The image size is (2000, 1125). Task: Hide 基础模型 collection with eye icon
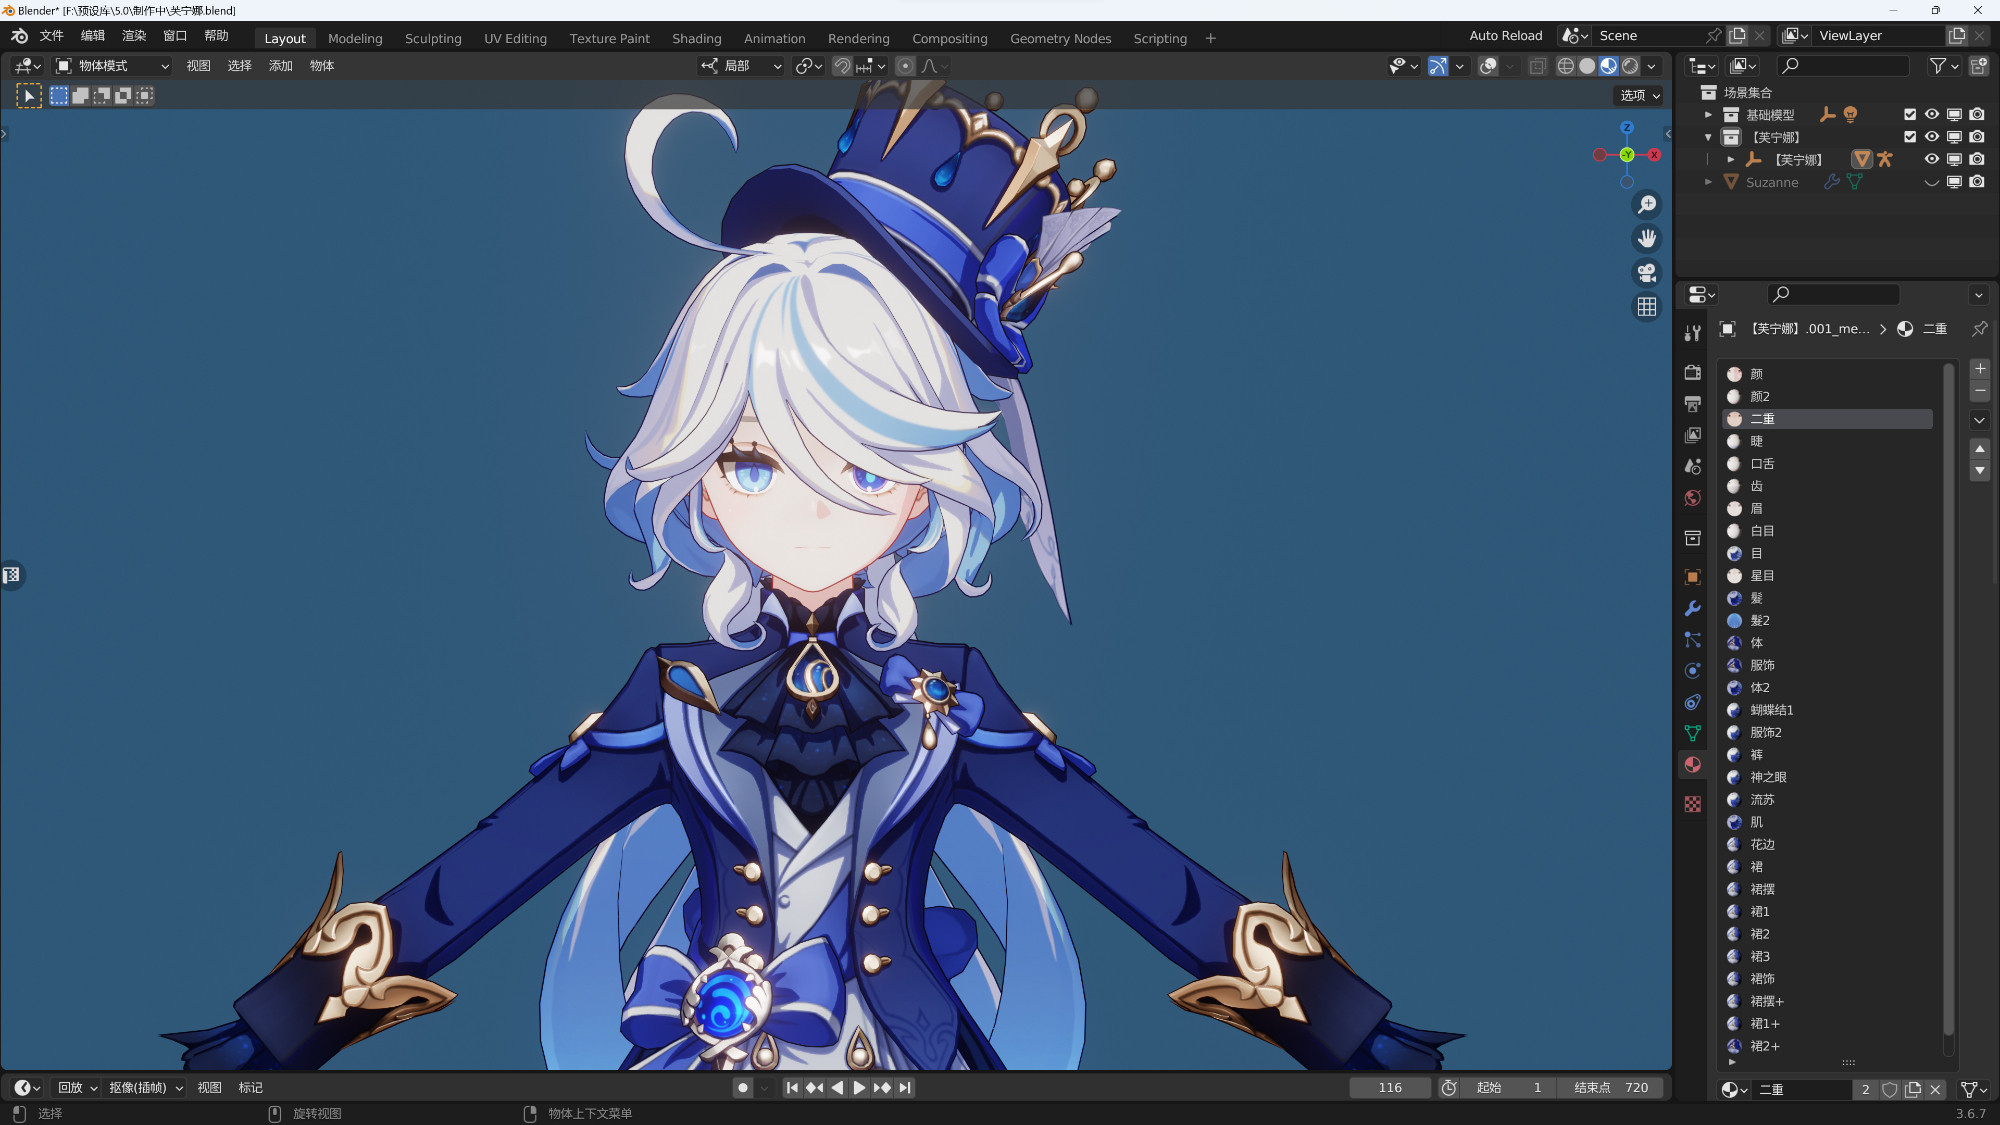click(1931, 114)
